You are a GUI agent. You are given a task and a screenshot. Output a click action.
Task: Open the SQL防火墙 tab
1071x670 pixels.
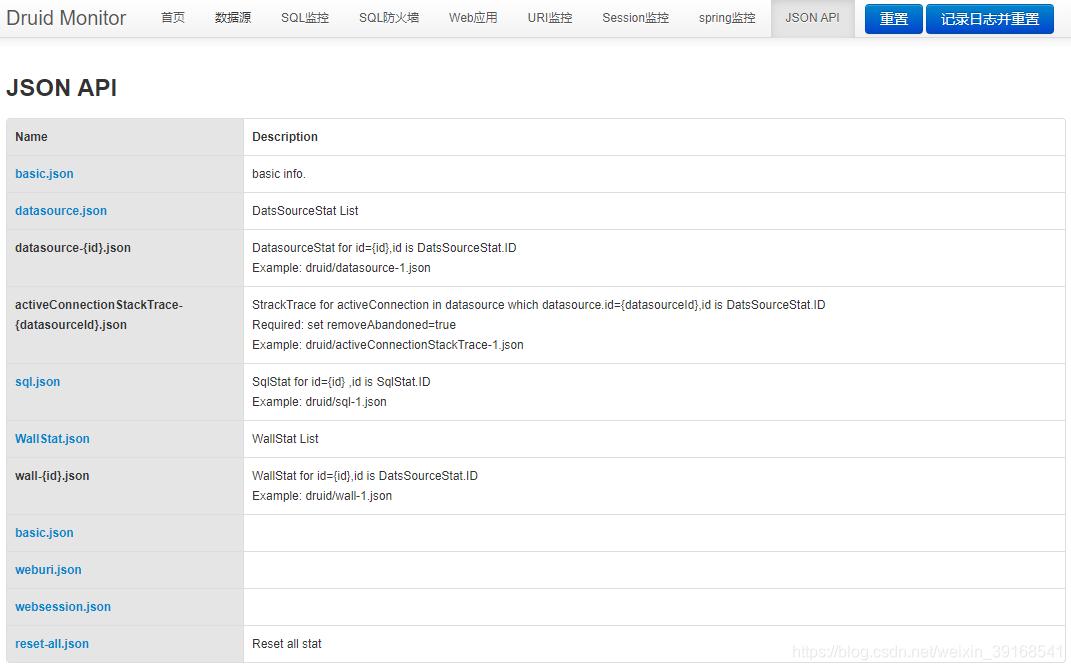pyautogui.click(x=389, y=18)
